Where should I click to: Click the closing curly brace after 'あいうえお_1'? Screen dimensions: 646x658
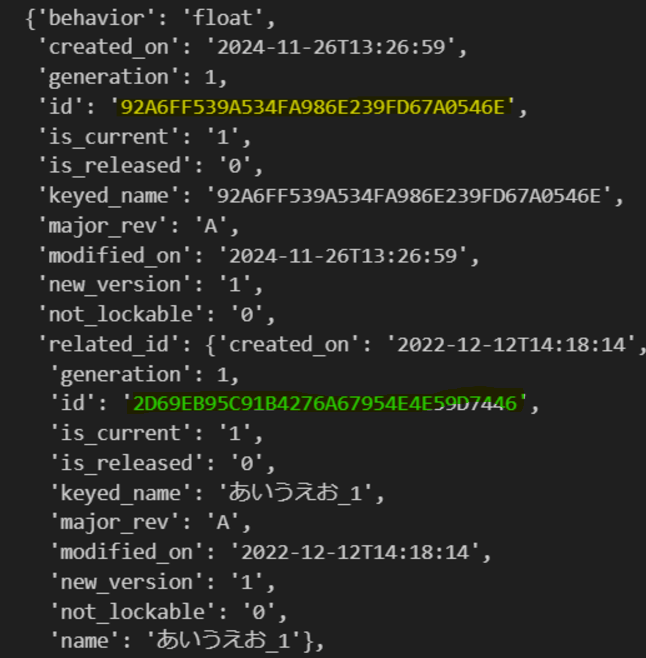point(313,640)
